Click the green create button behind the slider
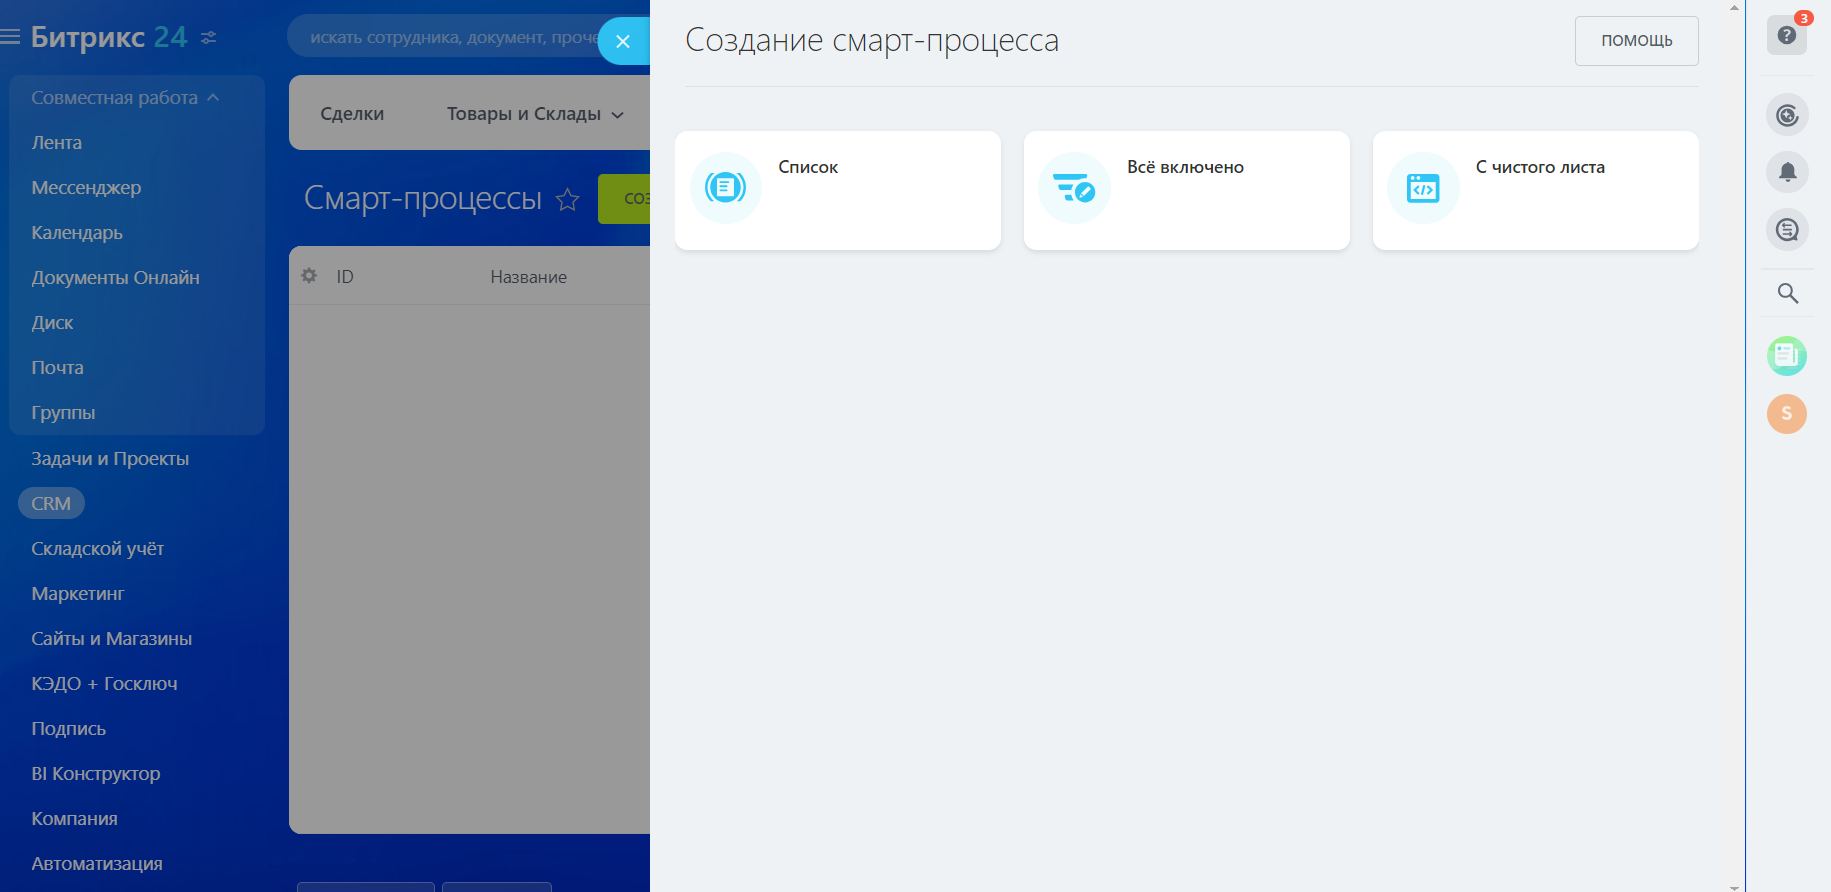1831x892 pixels. pos(624,199)
